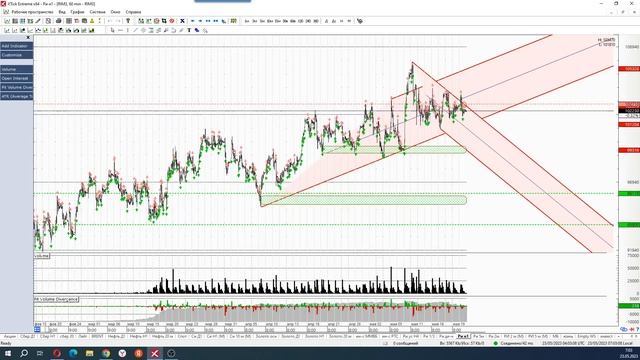Select the Open Interest indicator
The height and width of the screenshot is (360, 640).
coord(16,78)
